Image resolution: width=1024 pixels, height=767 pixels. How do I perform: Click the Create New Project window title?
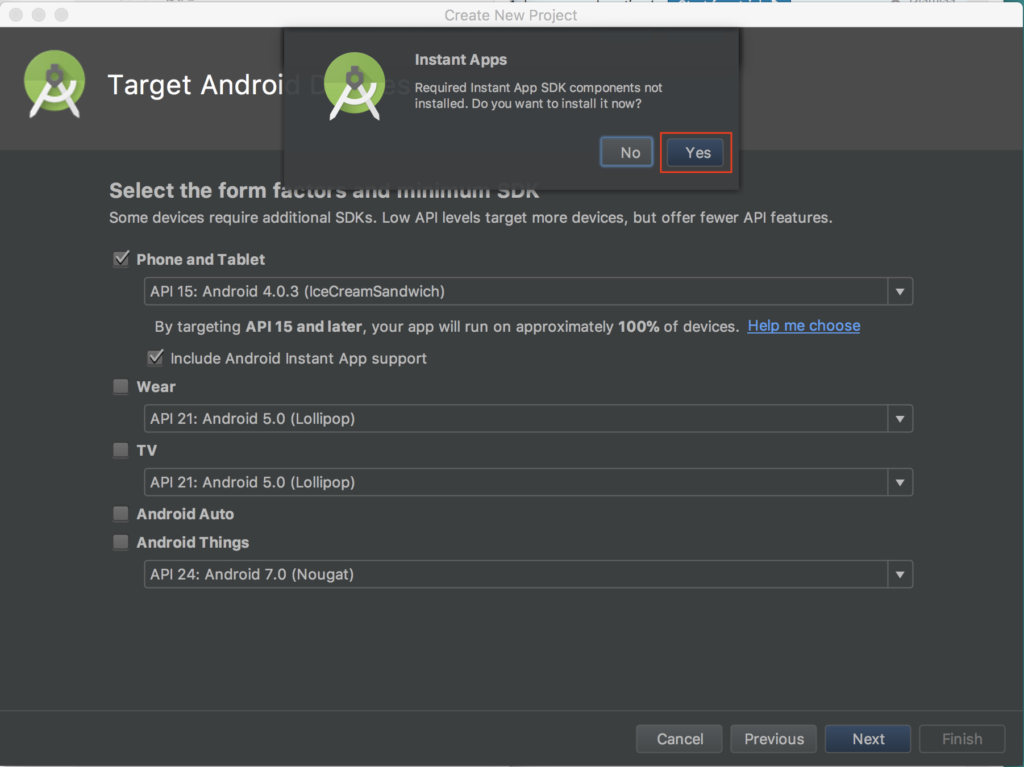(511, 15)
